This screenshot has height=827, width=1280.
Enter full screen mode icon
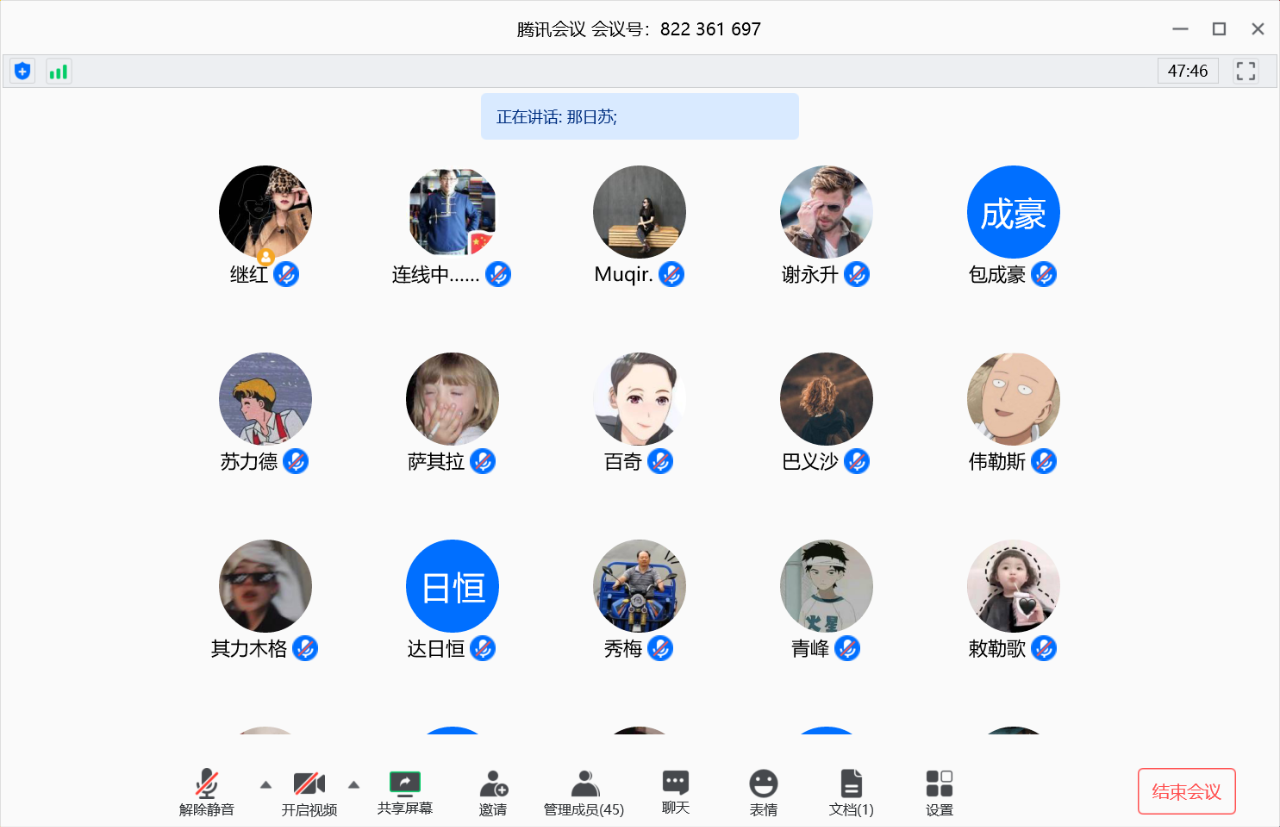(1245, 71)
